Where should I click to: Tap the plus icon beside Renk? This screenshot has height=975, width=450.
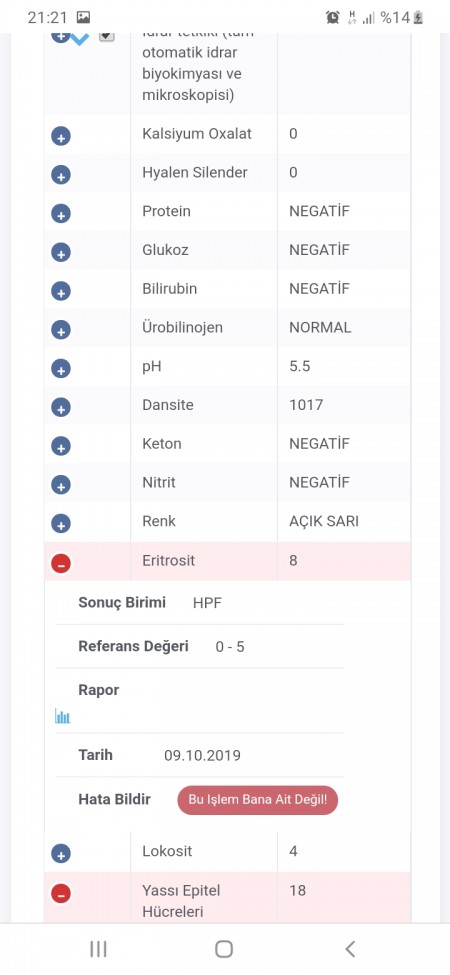pyautogui.click(x=61, y=524)
